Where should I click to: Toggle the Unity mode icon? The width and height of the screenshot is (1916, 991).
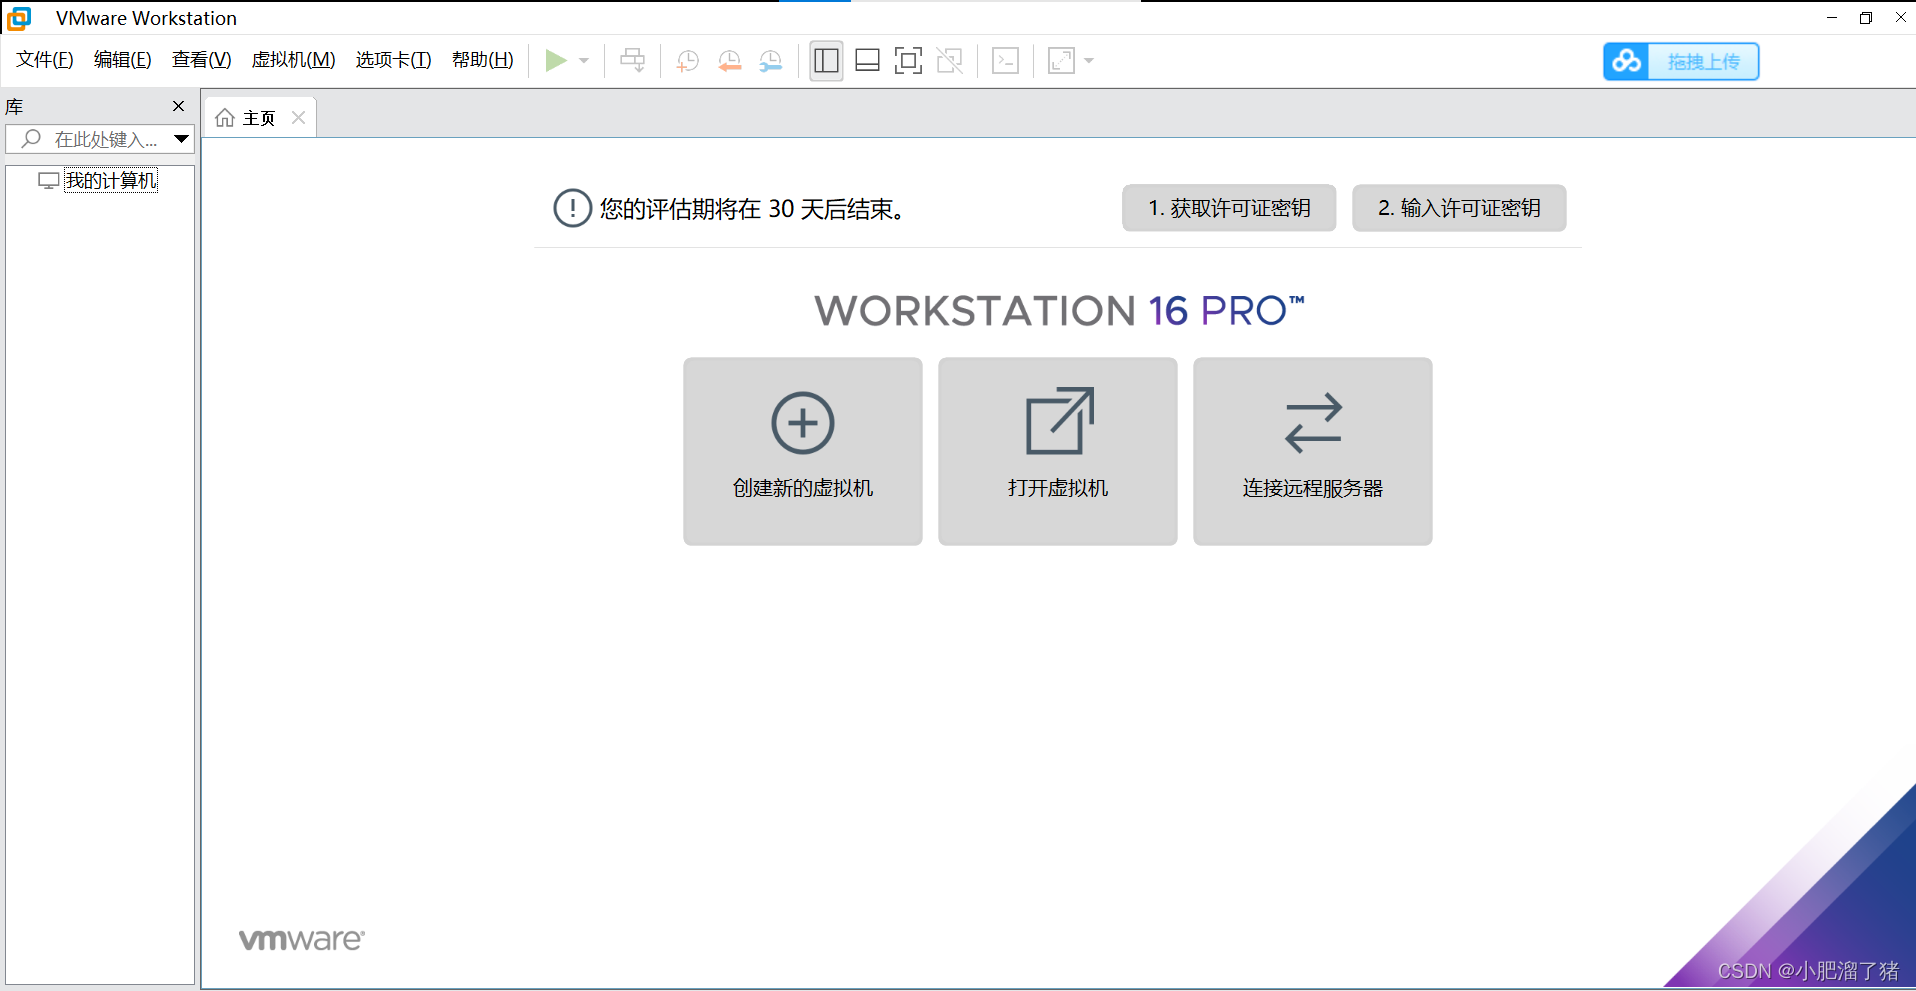(949, 61)
